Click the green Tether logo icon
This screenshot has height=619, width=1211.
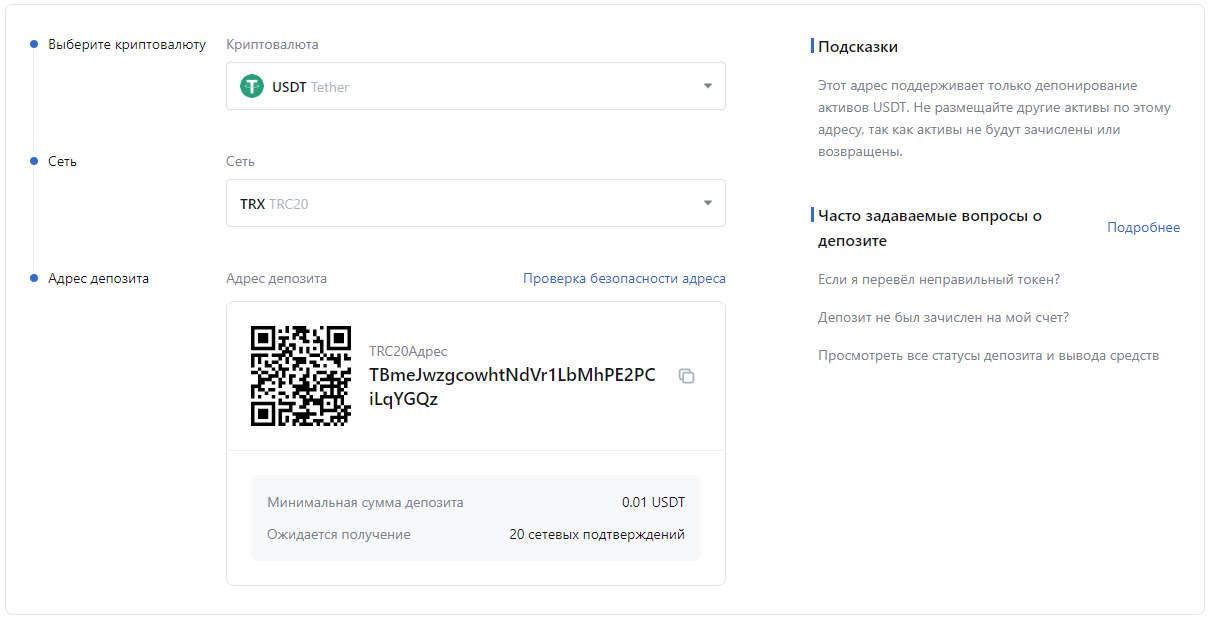point(252,87)
